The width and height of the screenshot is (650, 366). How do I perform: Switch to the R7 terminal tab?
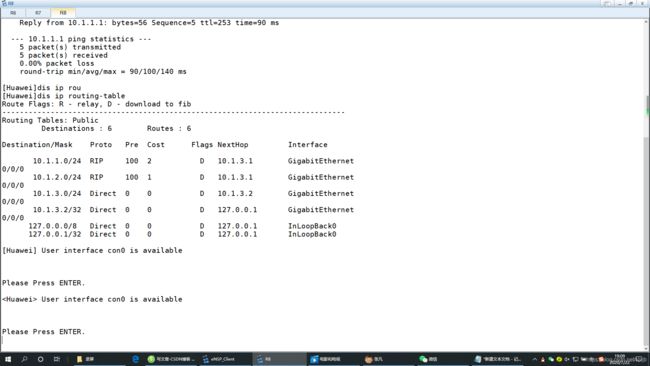point(38,13)
